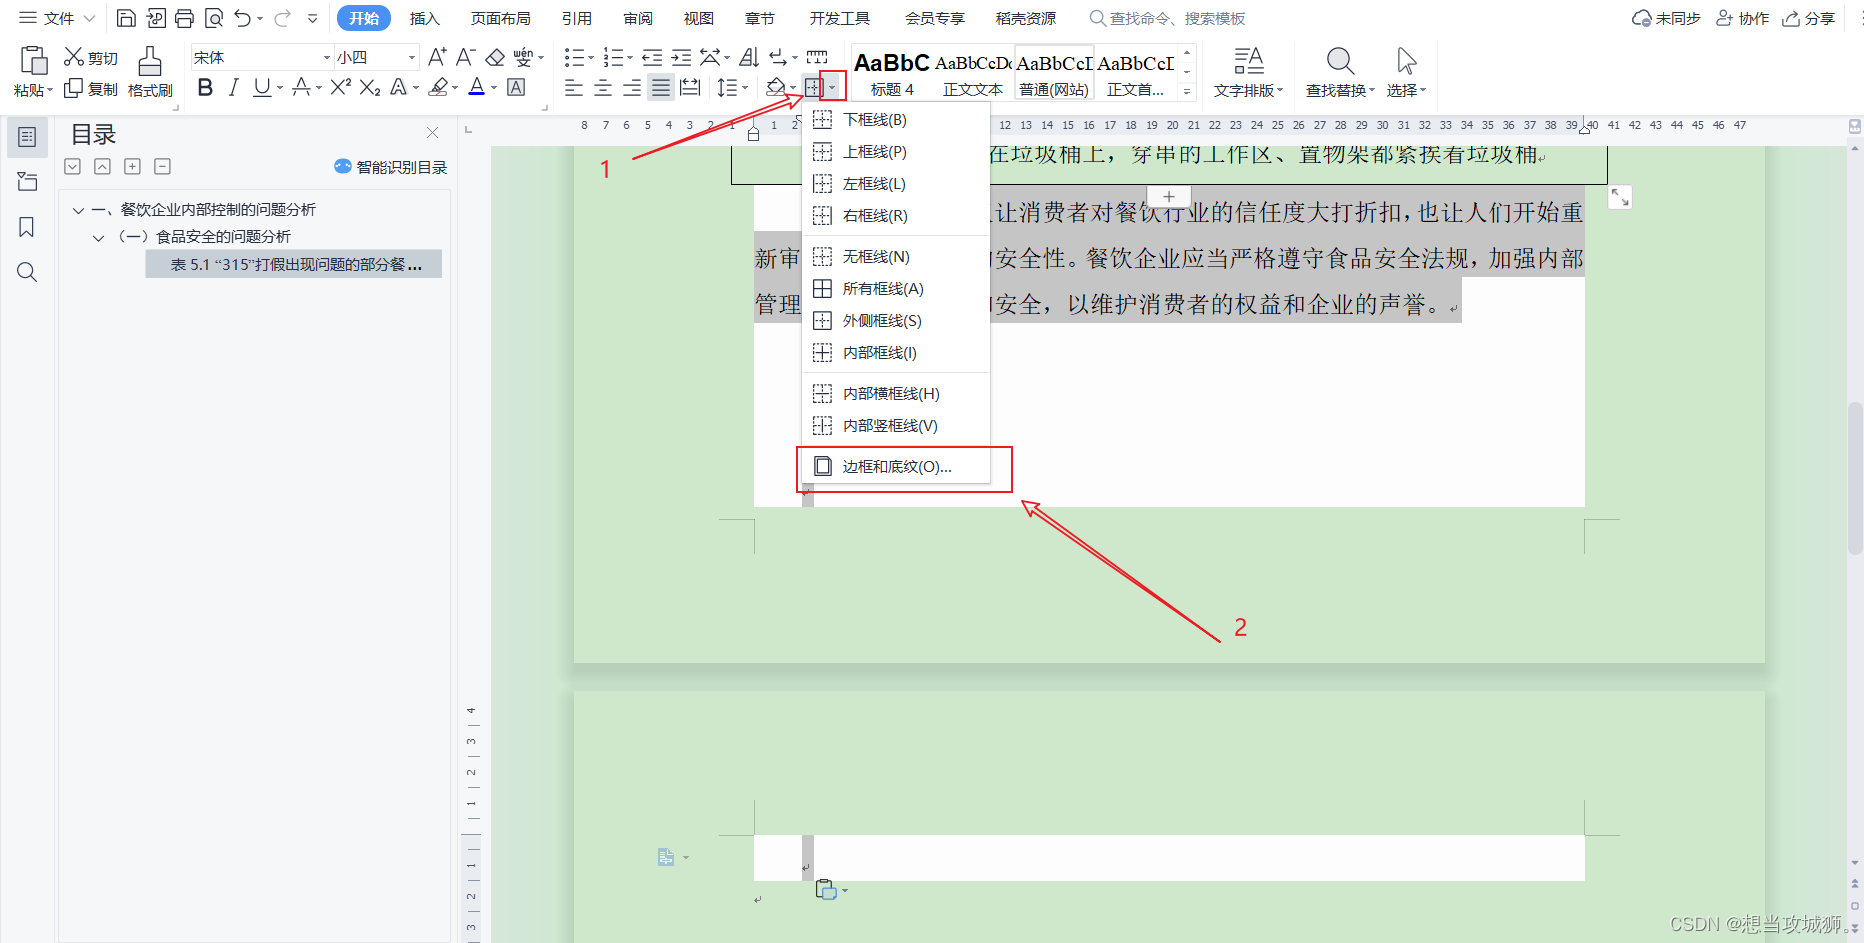The height and width of the screenshot is (943, 1864).
Task: Click the 智能识别目录 button
Action: click(391, 167)
